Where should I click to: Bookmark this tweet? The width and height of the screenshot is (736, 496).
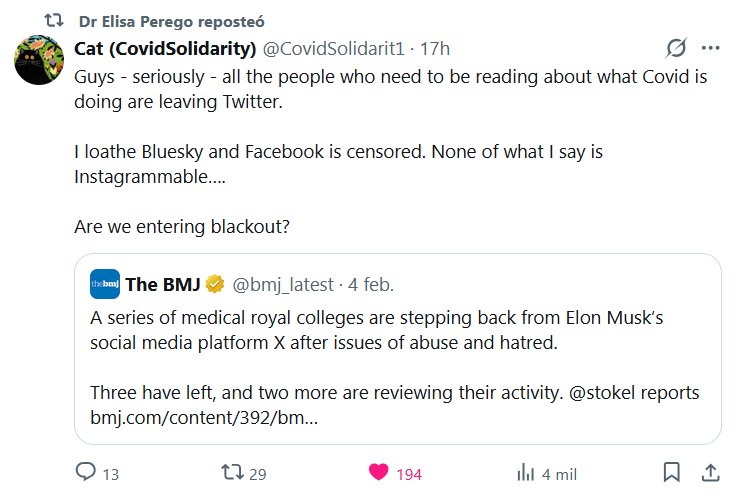672,472
